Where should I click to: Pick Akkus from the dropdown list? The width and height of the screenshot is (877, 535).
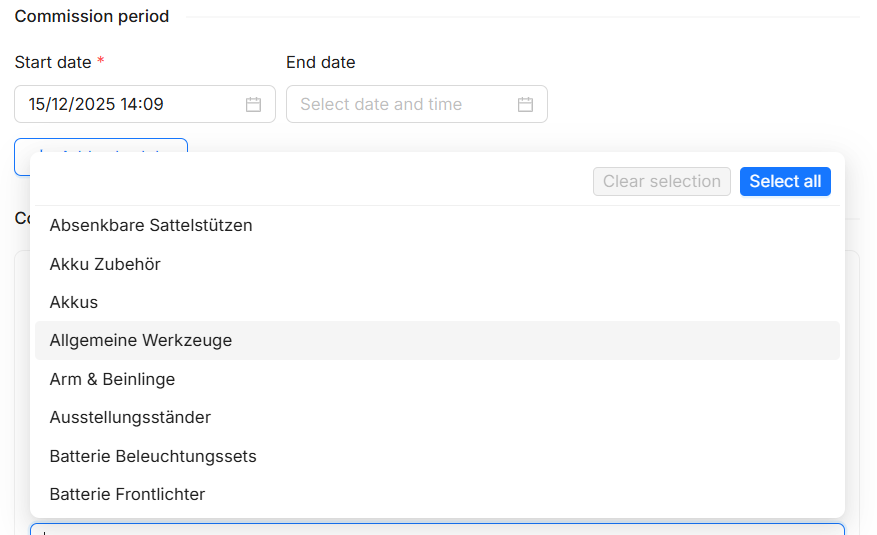click(x=74, y=302)
